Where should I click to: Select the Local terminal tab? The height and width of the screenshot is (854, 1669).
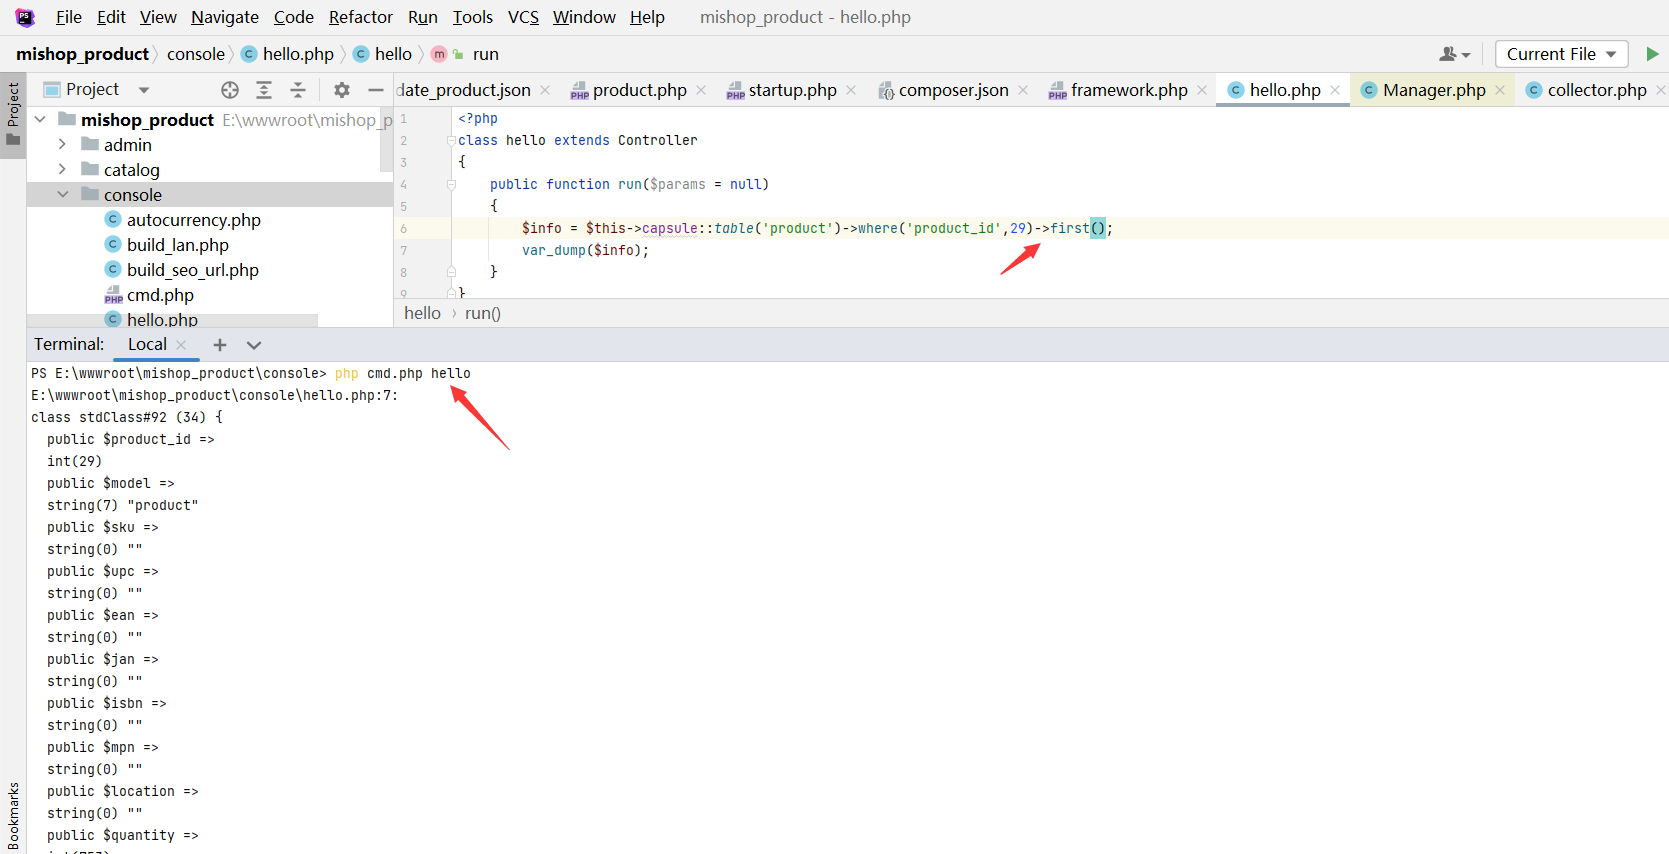coord(147,344)
